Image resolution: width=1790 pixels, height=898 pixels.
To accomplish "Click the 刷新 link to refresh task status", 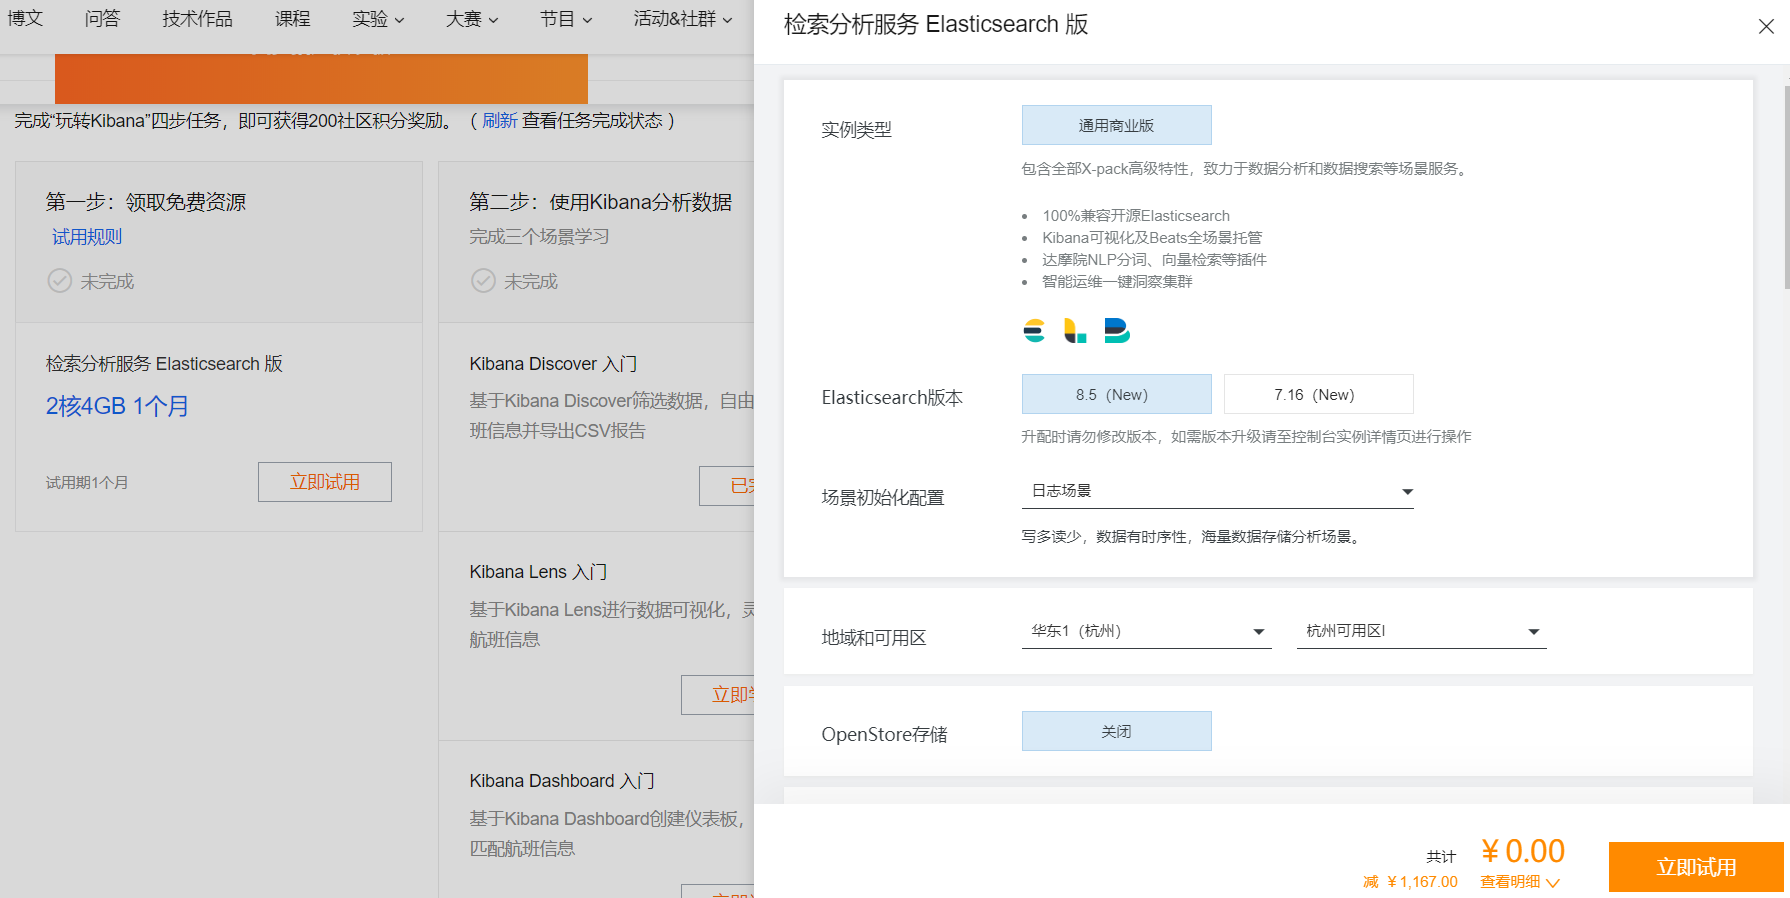I will pos(499,121).
